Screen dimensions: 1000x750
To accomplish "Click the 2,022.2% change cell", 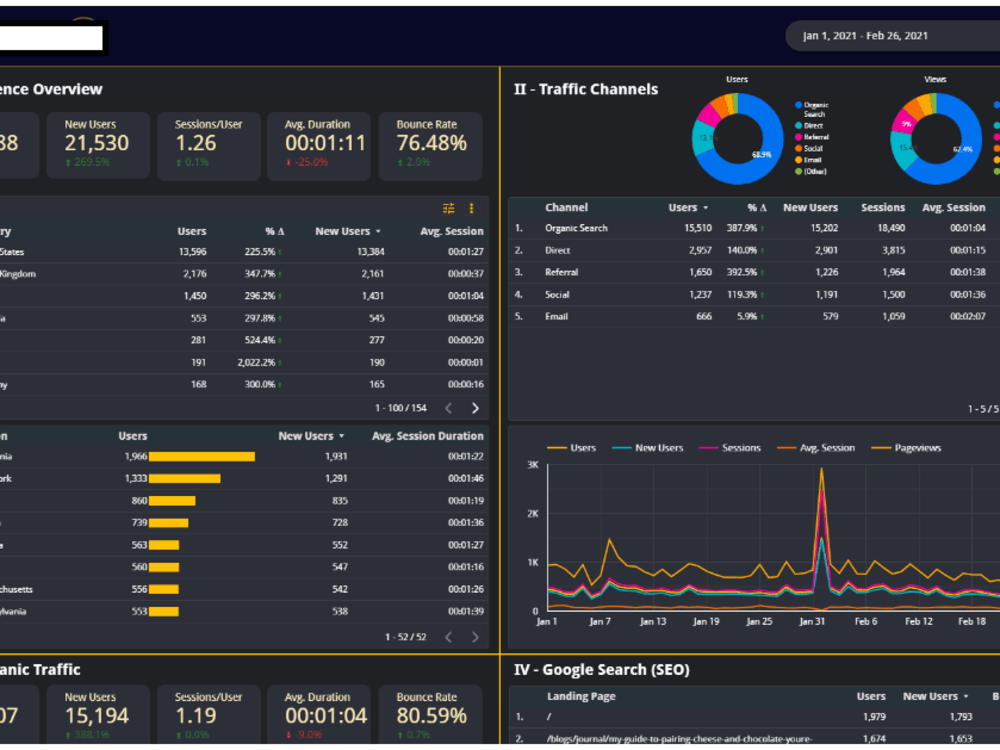I will [256, 362].
